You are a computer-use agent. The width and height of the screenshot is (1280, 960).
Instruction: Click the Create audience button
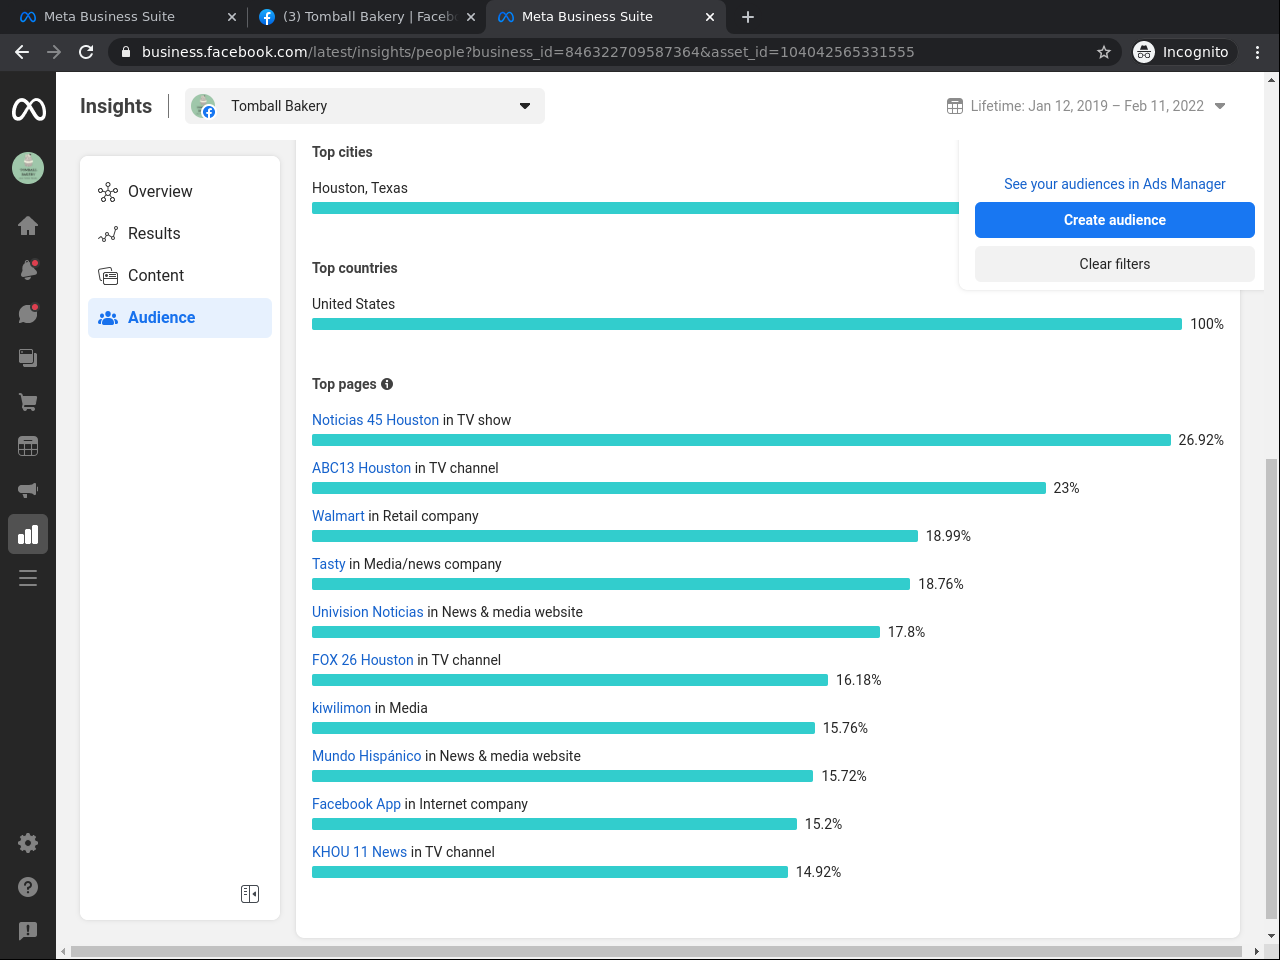click(1115, 220)
